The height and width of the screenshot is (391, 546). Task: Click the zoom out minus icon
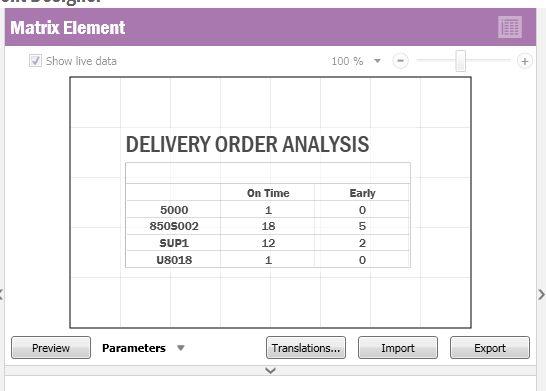point(400,61)
